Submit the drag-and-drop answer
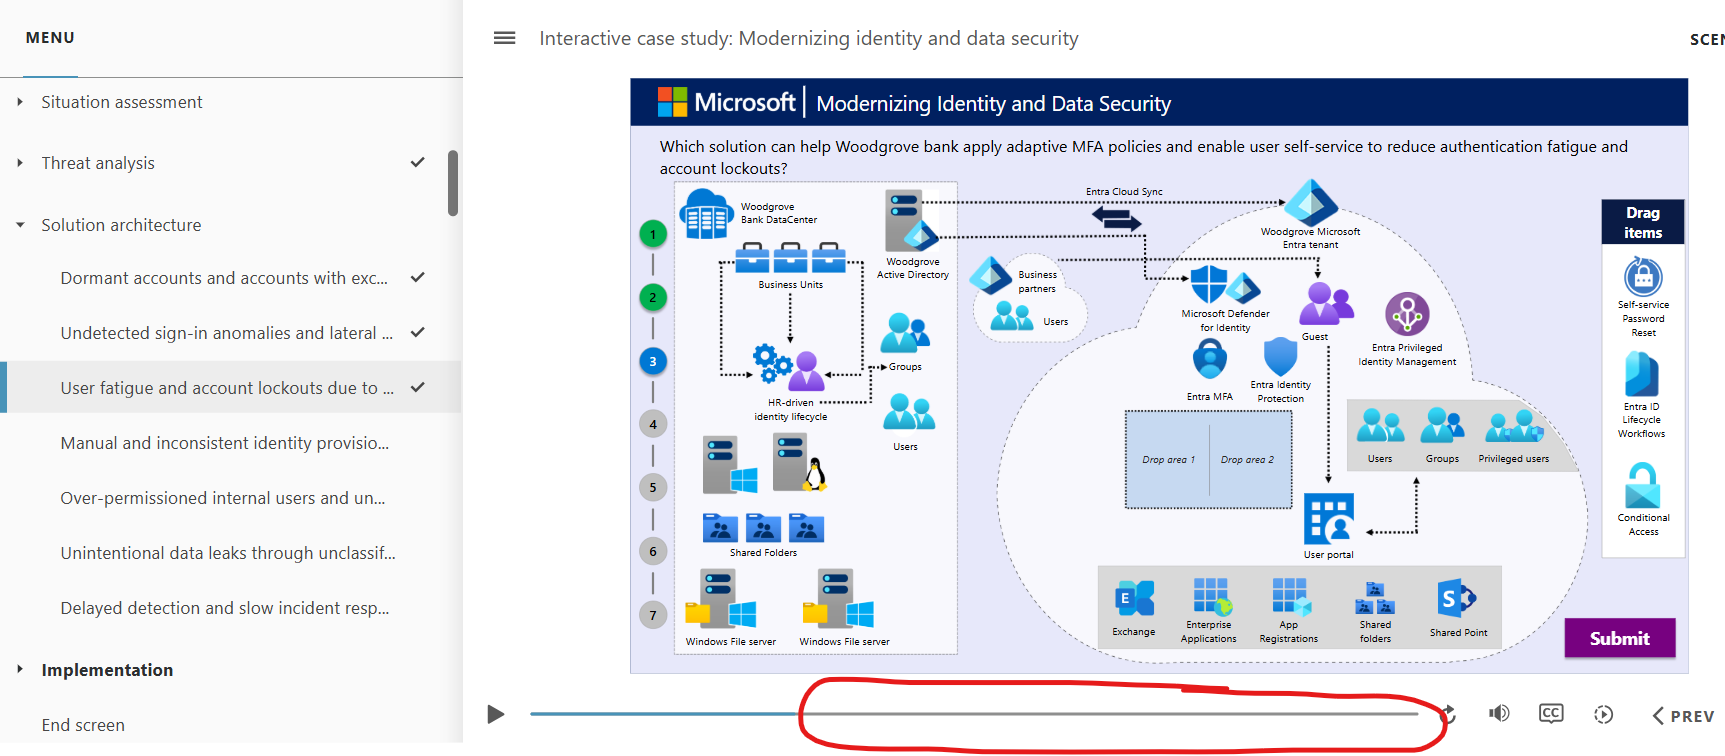 [1620, 638]
